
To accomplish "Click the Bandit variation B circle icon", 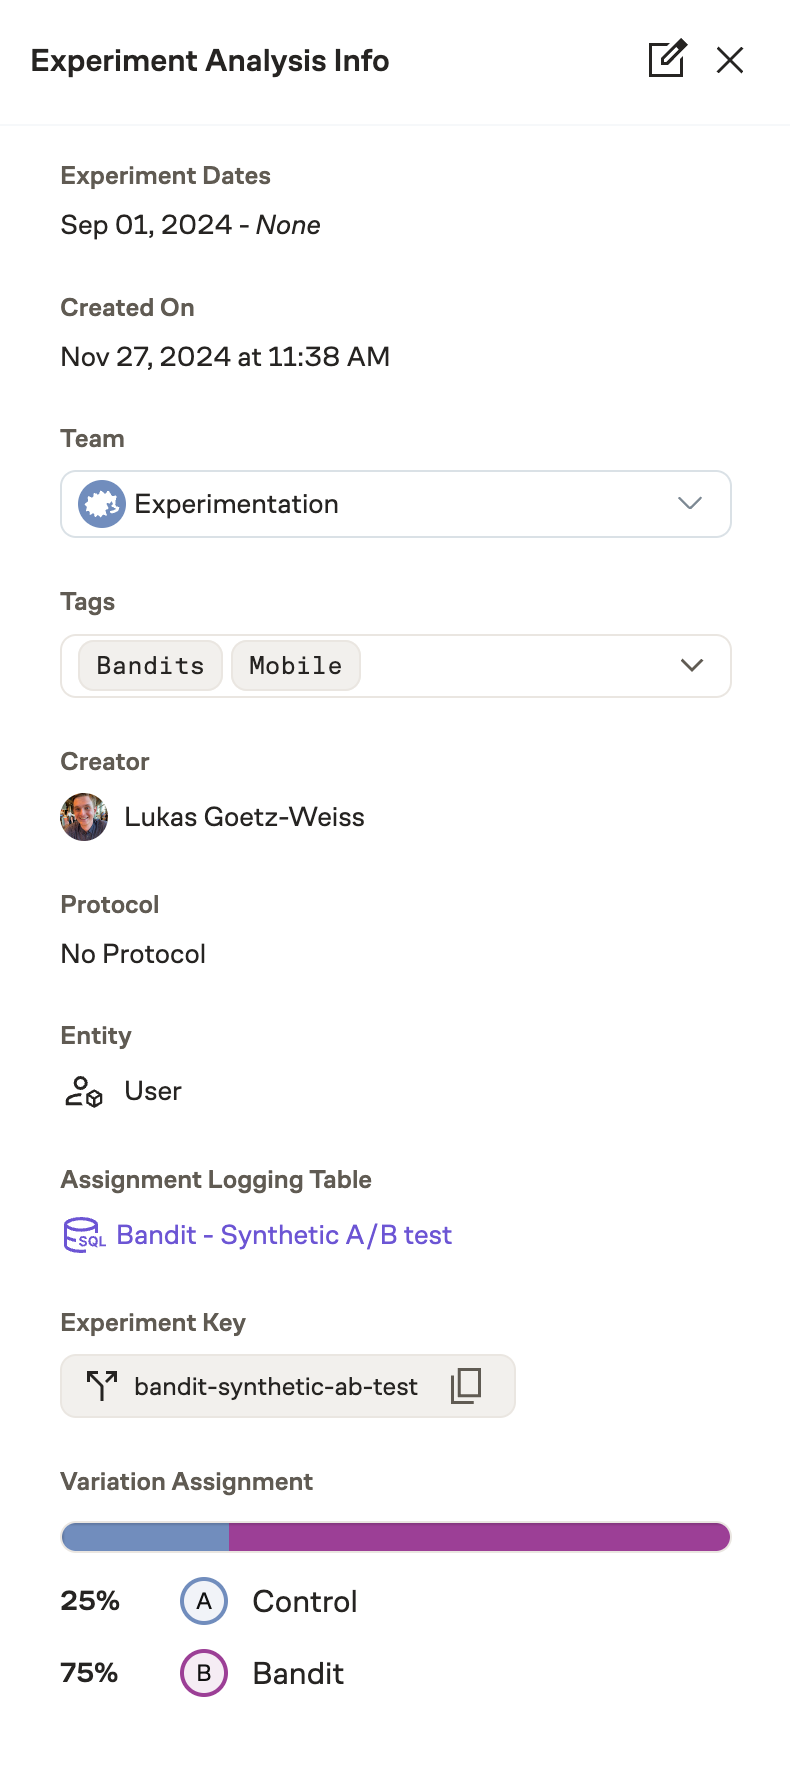I will (x=203, y=1673).
